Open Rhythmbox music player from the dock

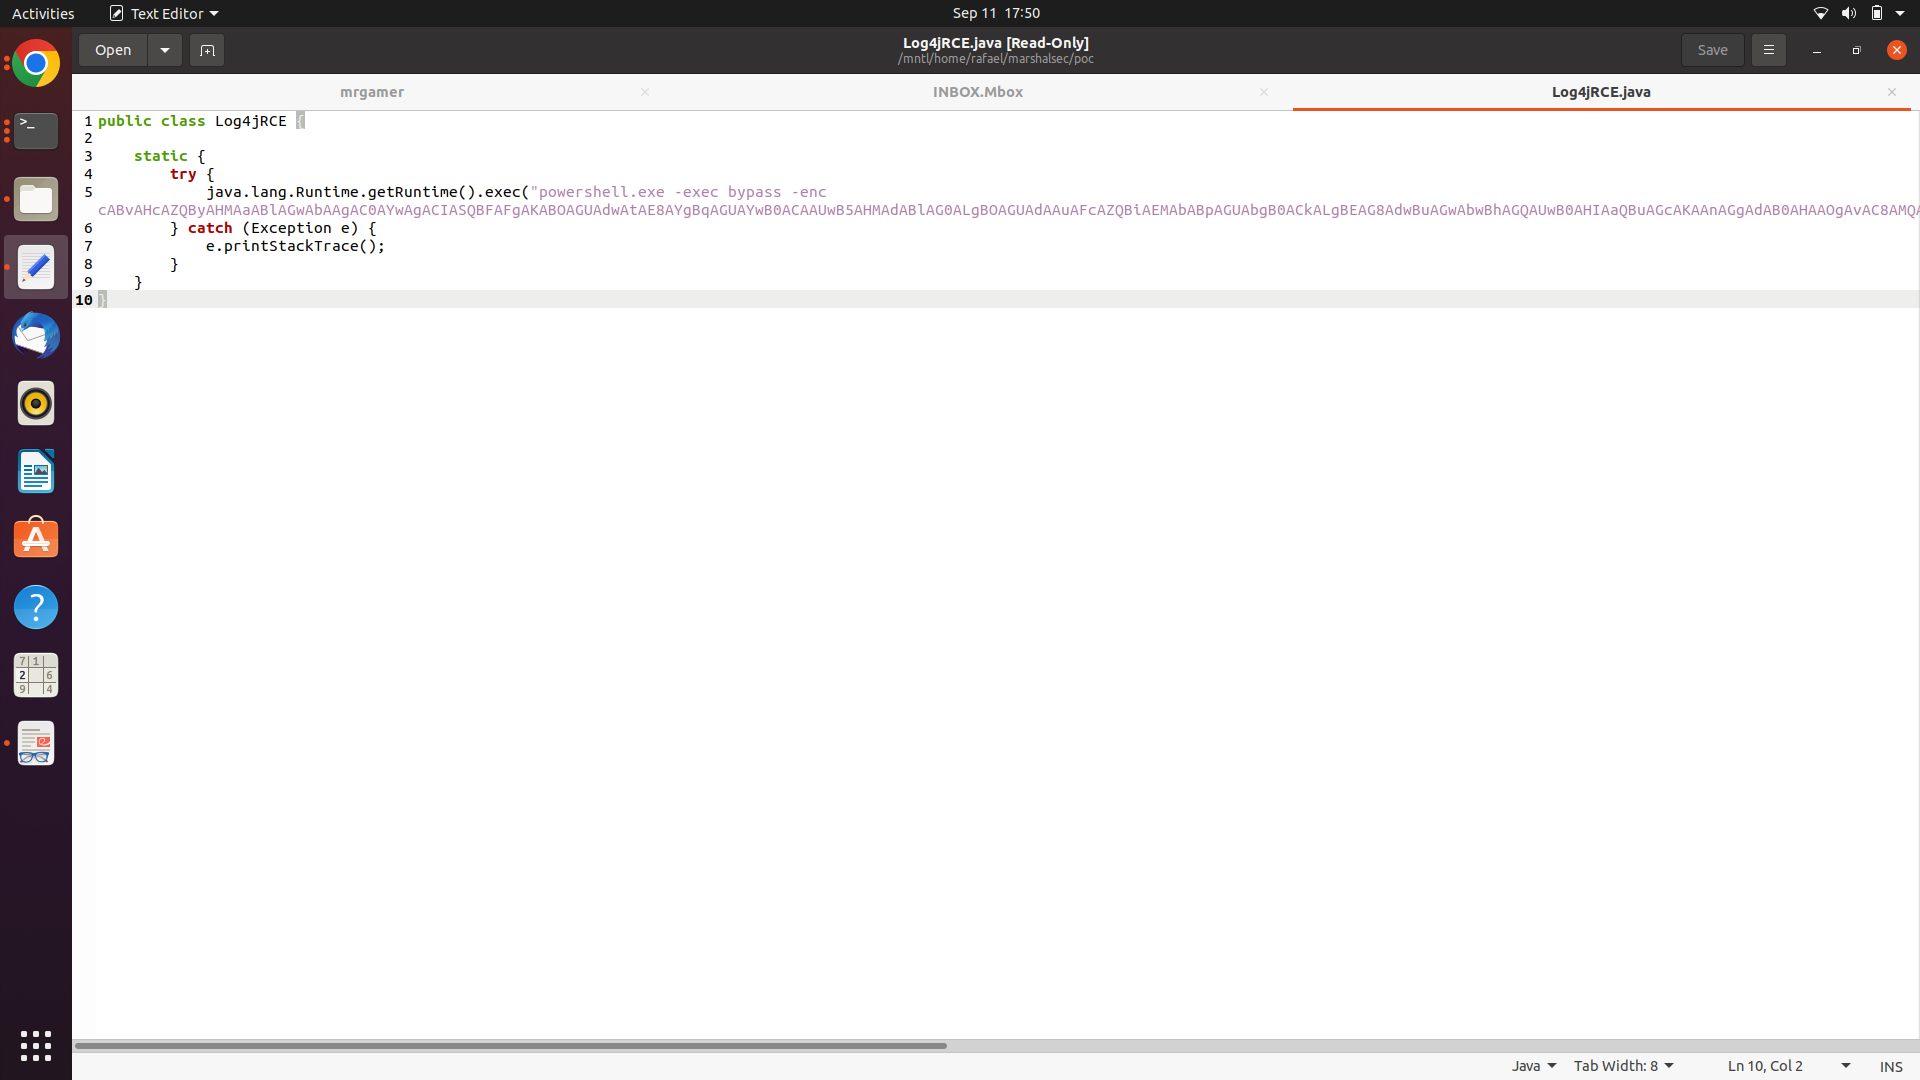point(36,403)
